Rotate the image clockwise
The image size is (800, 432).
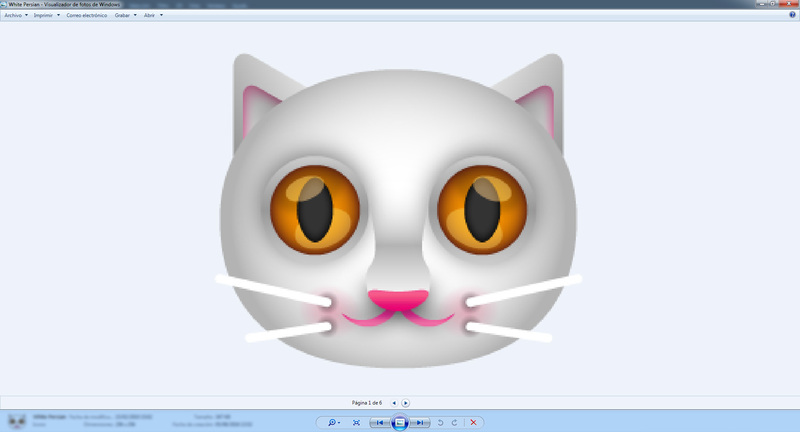454,422
